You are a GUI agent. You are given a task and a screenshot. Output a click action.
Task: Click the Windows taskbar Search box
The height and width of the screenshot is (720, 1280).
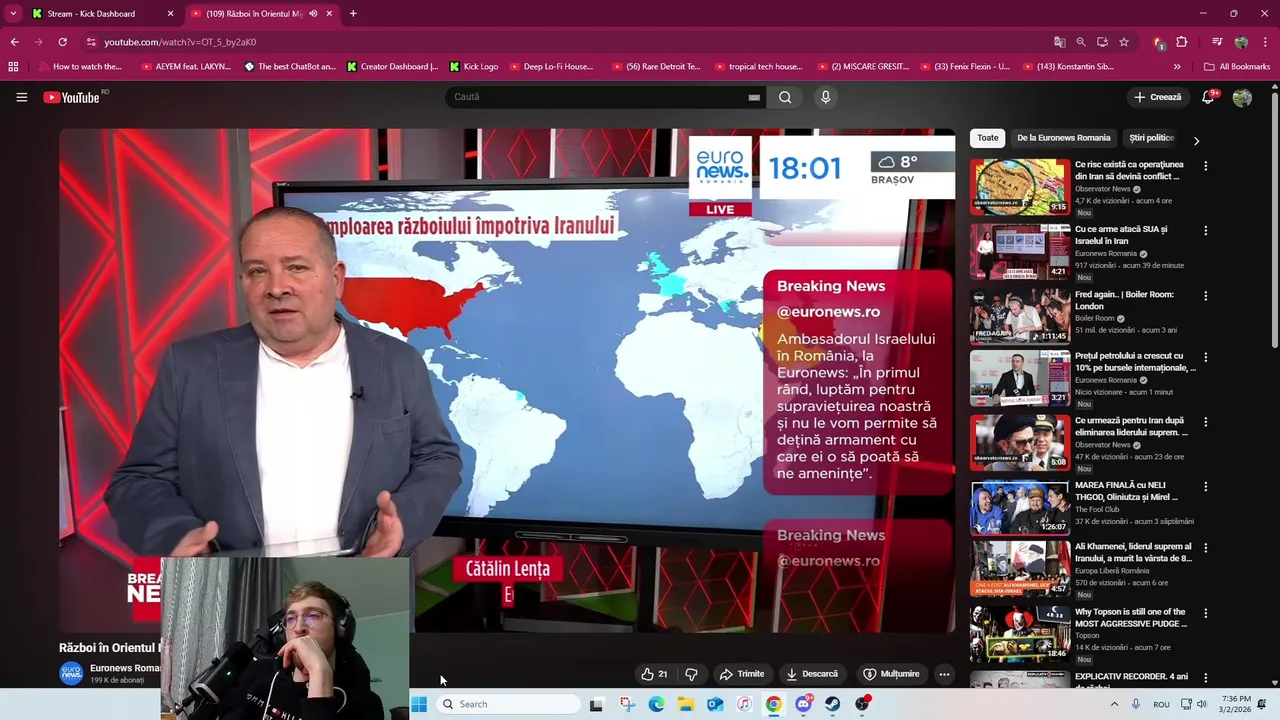point(510,704)
